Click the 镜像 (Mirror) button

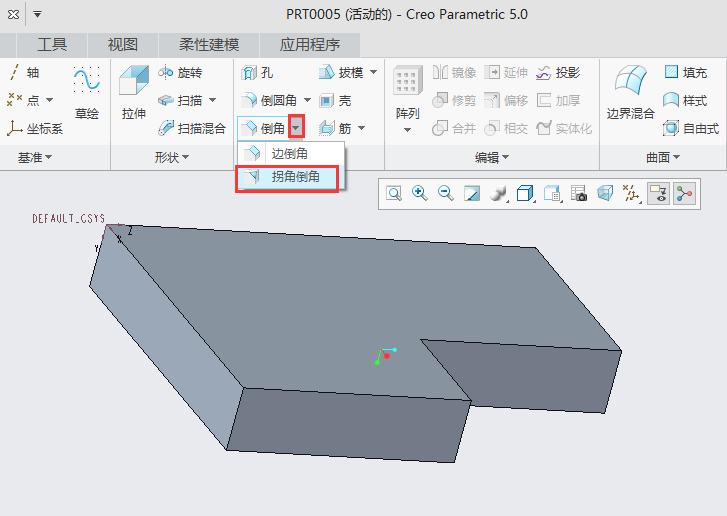454,72
